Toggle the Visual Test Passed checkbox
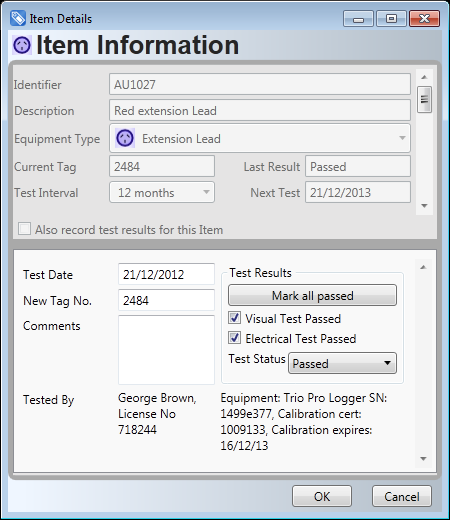This screenshot has height=520, width=450. click(x=234, y=318)
